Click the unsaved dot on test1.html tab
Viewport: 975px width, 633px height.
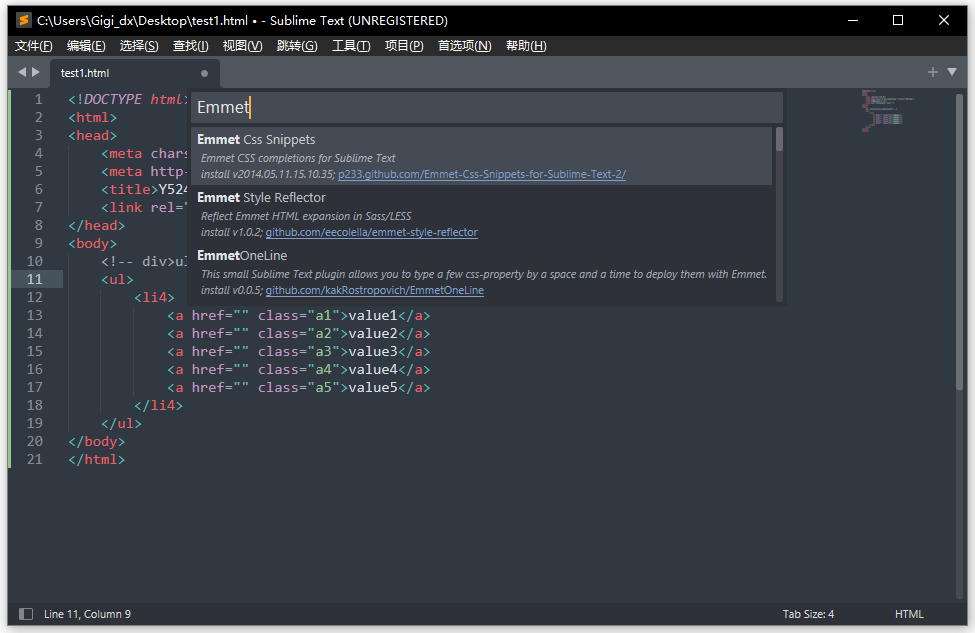(x=204, y=73)
